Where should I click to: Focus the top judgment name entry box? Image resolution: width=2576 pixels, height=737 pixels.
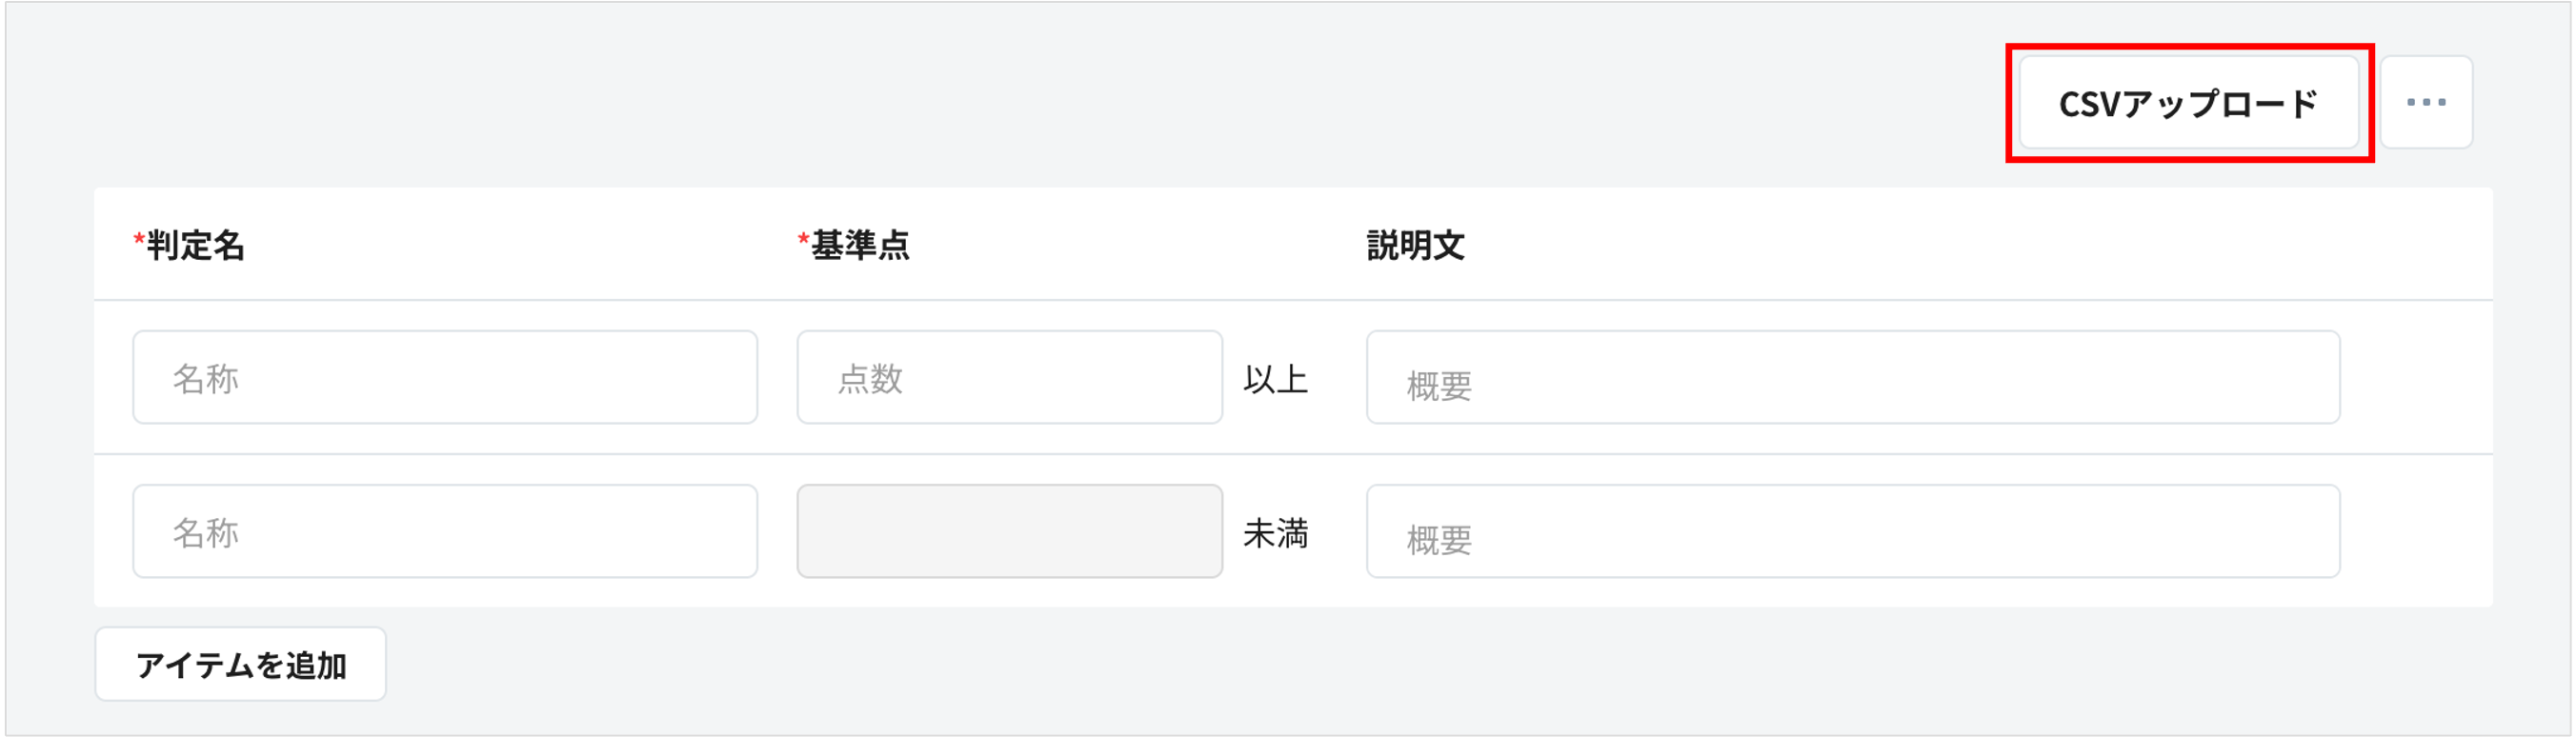coord(444,377)
